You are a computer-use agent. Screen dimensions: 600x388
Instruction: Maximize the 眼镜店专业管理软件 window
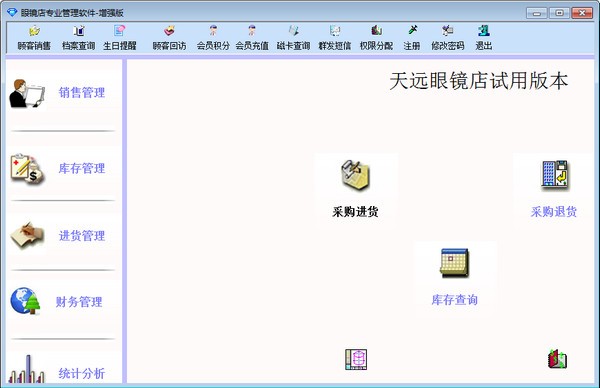[x=559, y=13]
